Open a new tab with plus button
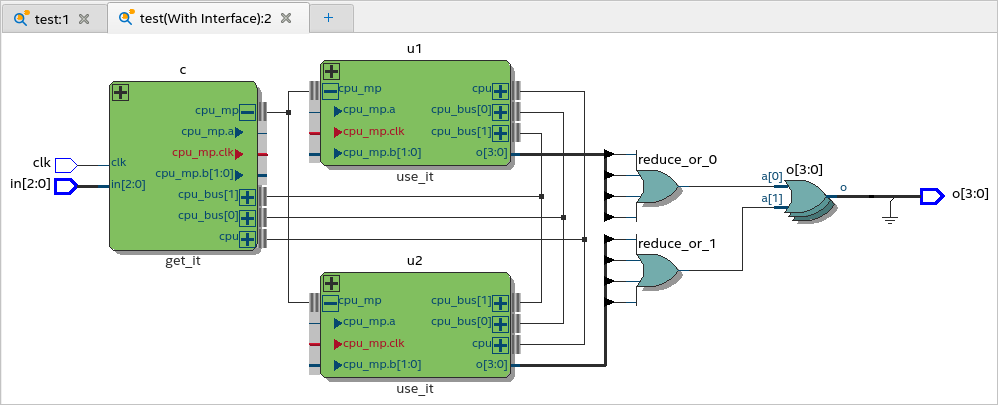The height and width of the screenshot is (405, 998). [328, 18]
